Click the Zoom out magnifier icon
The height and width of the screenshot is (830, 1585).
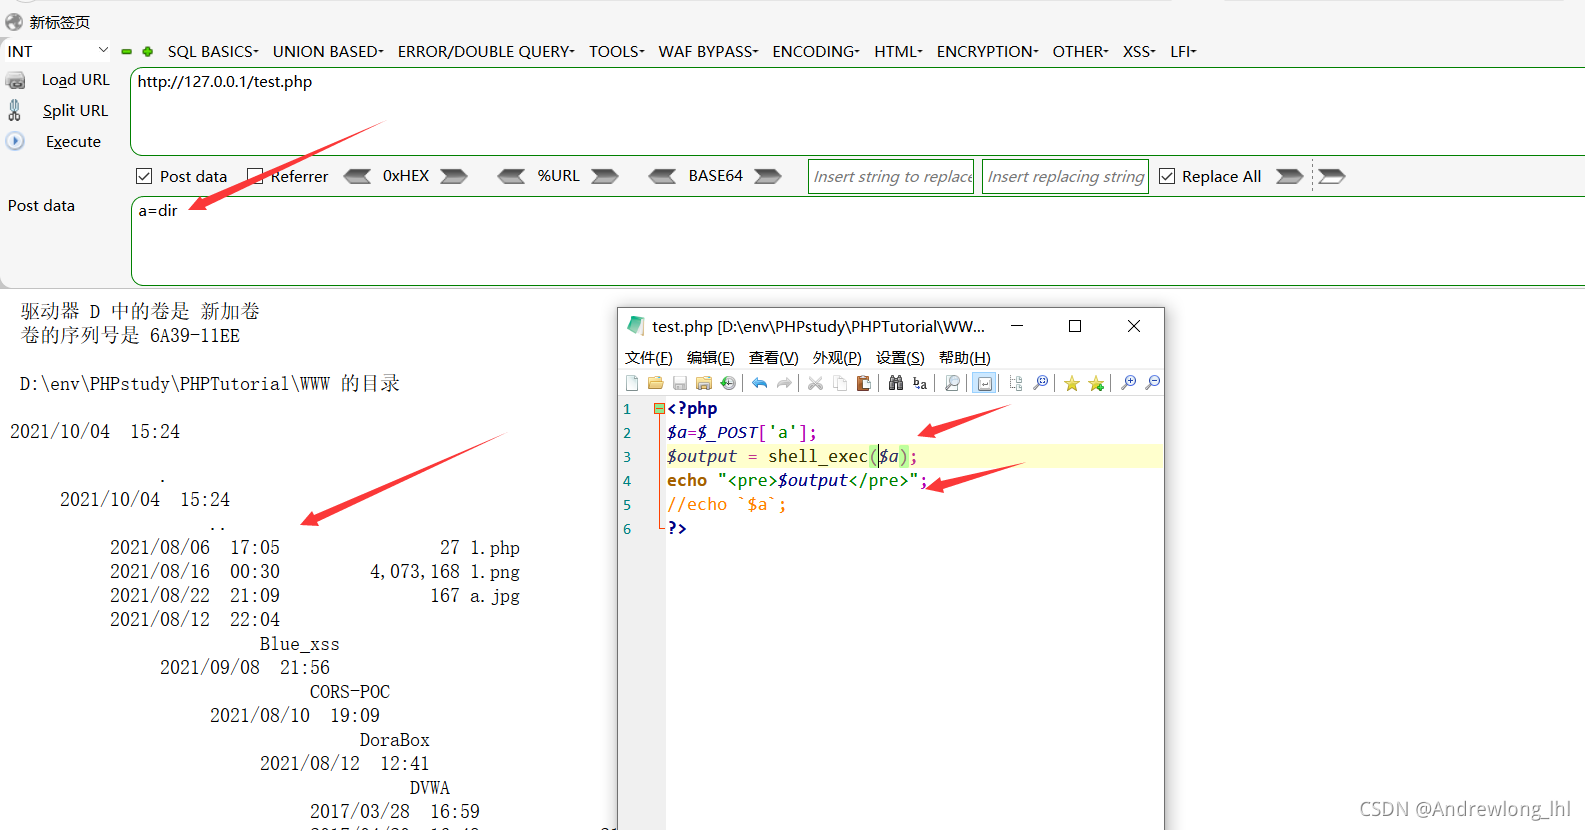pyautogui.click(x=1153, y=383)
